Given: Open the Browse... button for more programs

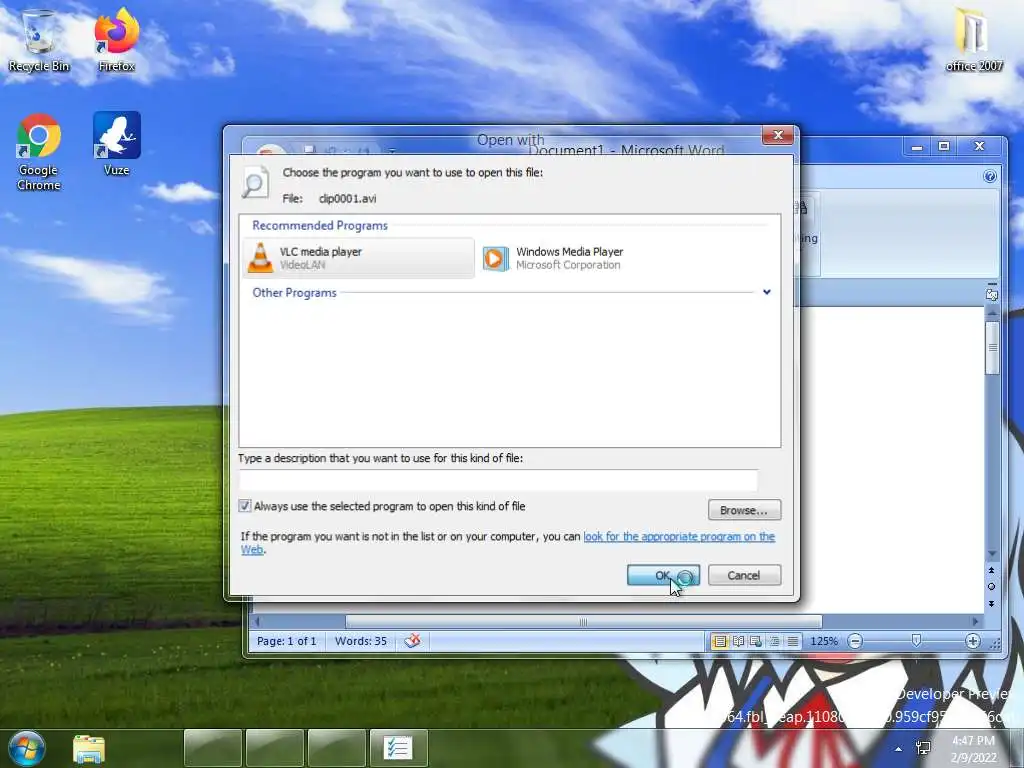Looking at the screenshot, I should 744,510.
